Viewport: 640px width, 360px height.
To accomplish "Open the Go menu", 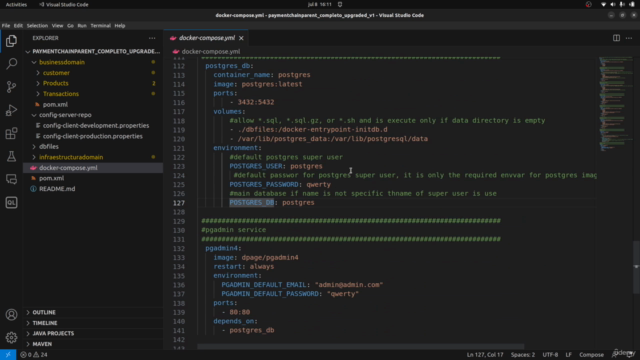I will click(x=70, y=26).
